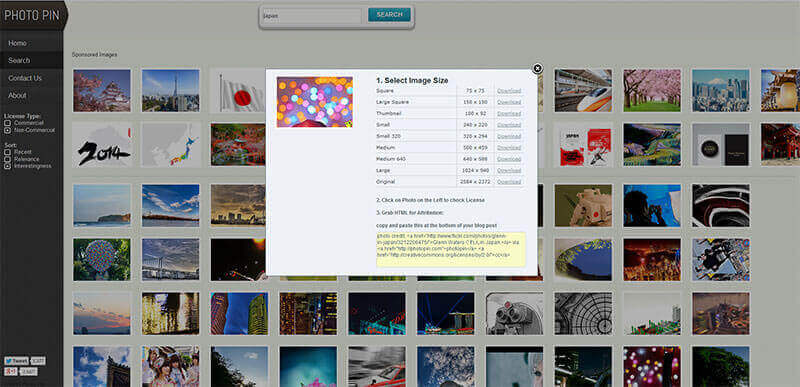Download the Square 75 x 75 size
Image resolution: width=800 pixels, height=387 pixels.
509,91
